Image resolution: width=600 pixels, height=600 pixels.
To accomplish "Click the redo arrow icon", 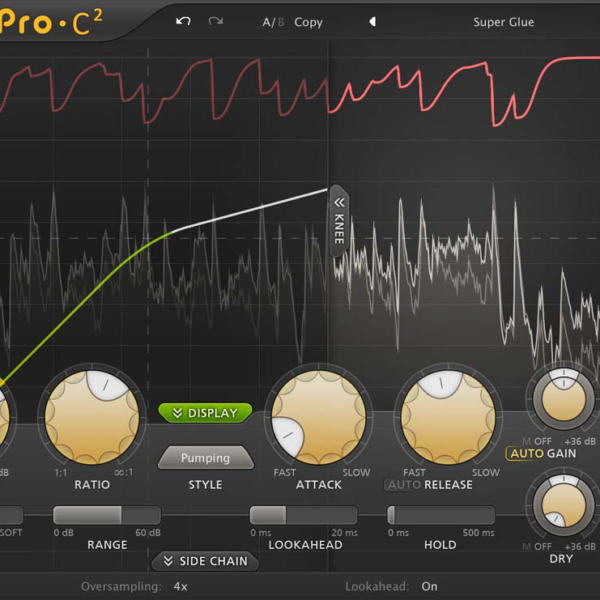I will [216, 21].
